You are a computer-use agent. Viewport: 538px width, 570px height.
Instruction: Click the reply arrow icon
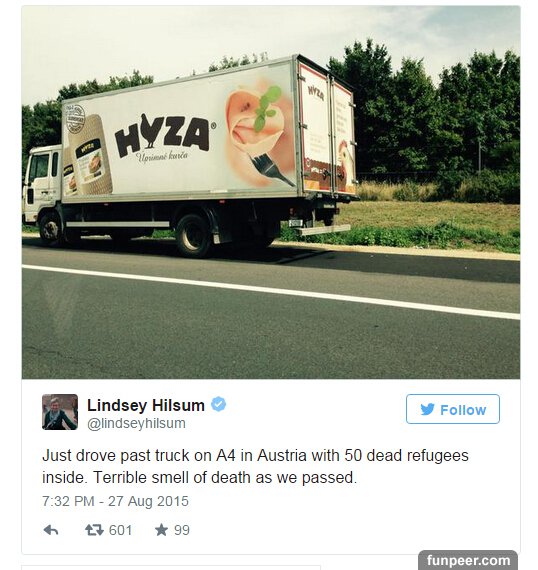(51, 530)
